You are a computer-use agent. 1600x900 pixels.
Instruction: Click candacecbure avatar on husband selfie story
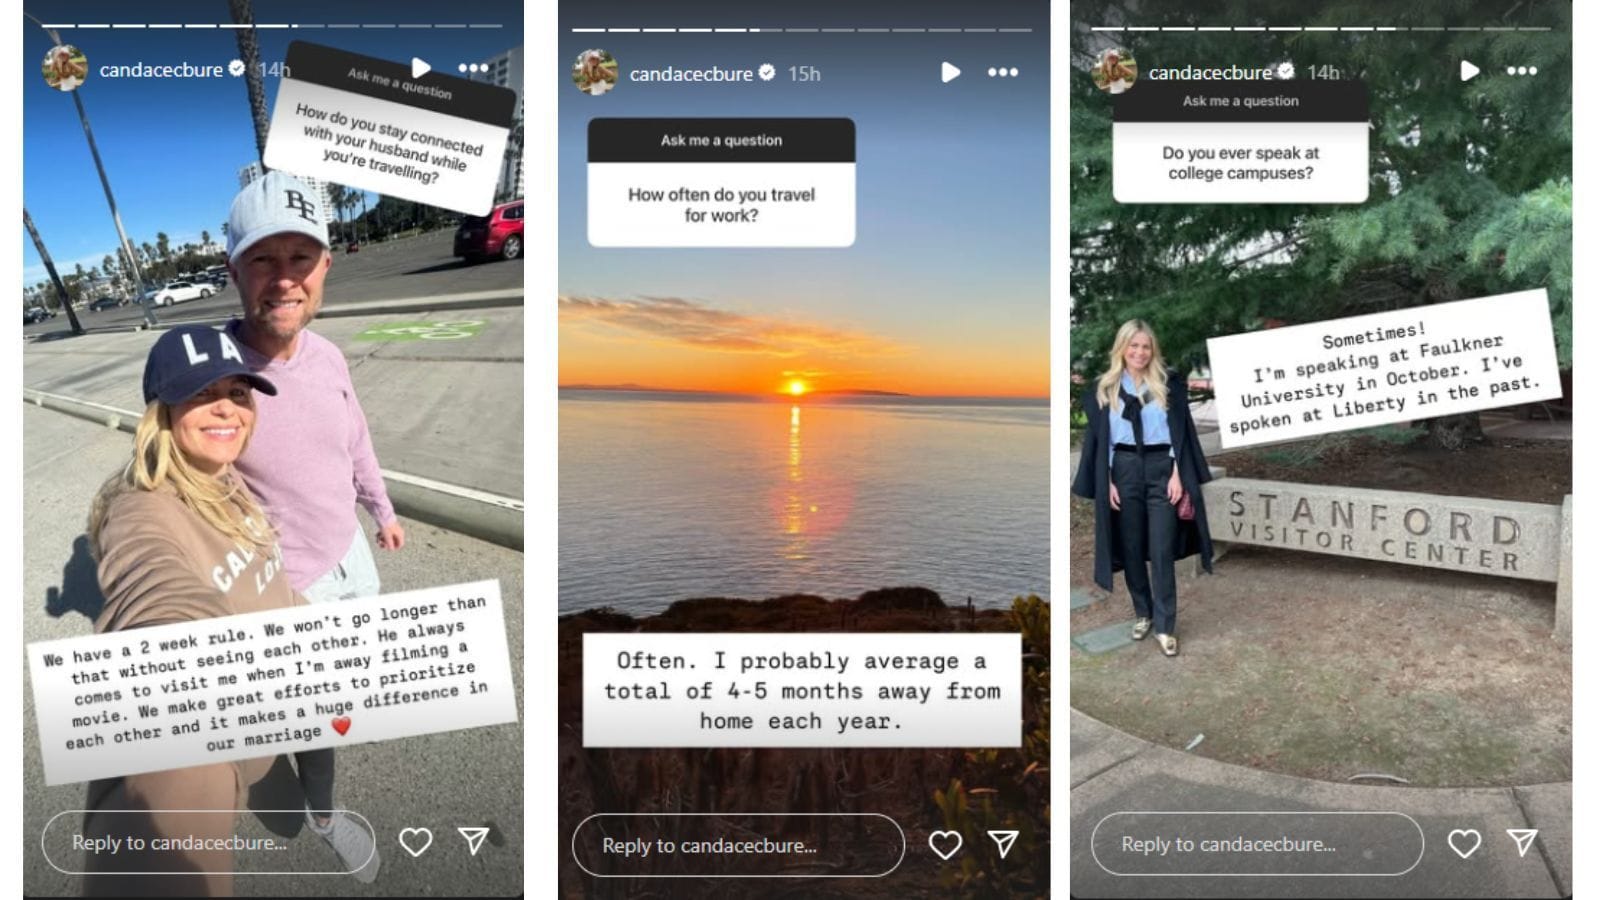coord(65,68)
